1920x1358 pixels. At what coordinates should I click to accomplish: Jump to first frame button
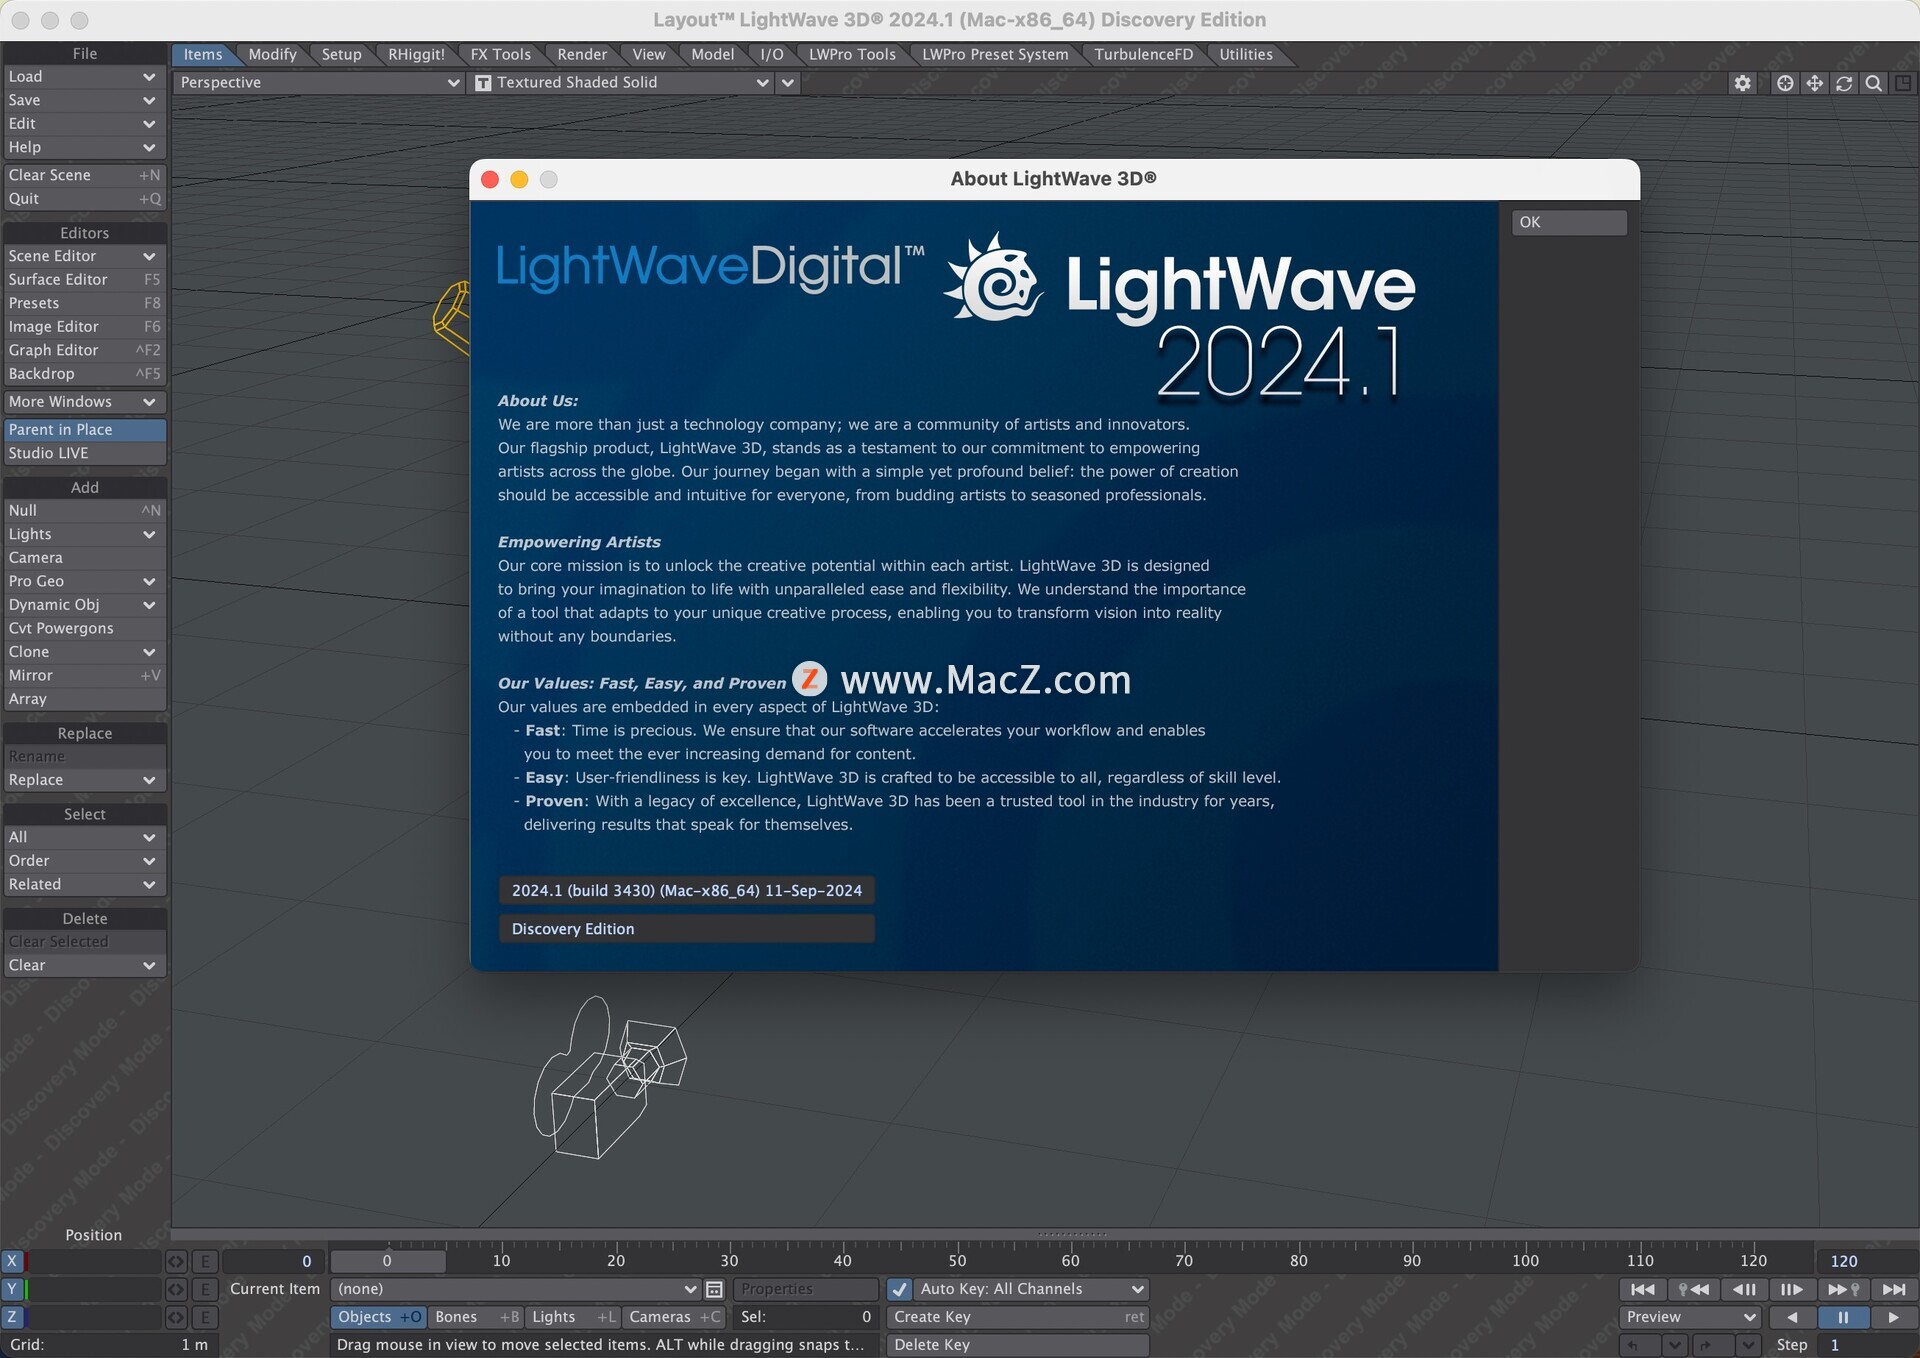1642,1290
